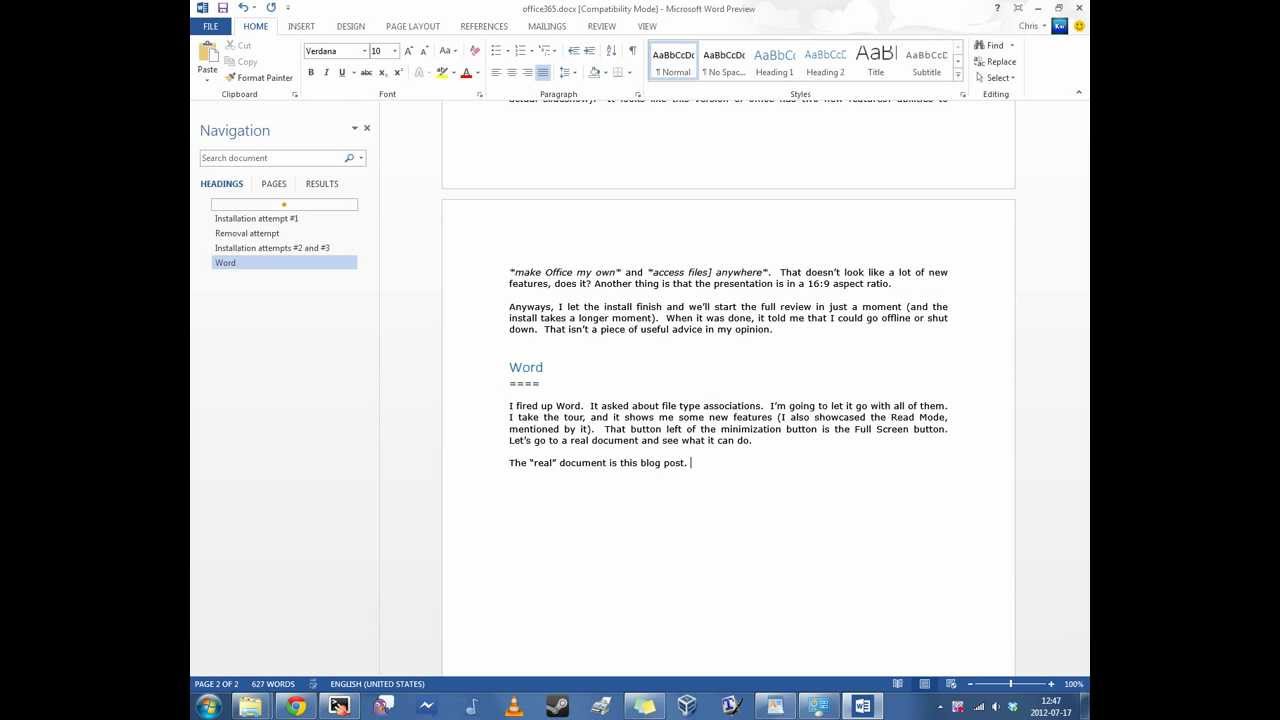Adjust the zoom slider
The height and width of the screenshot is (720, 1280).
pos(1011,684)
